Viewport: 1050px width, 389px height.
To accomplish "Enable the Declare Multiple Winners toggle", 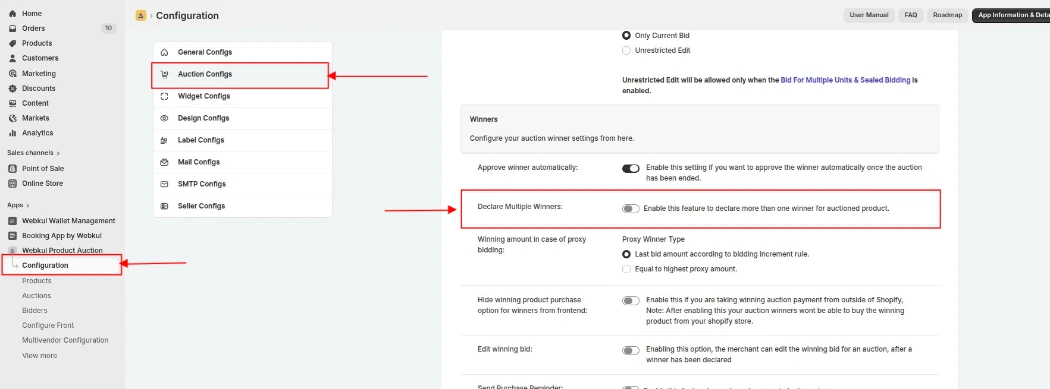I will pos(631,209).
